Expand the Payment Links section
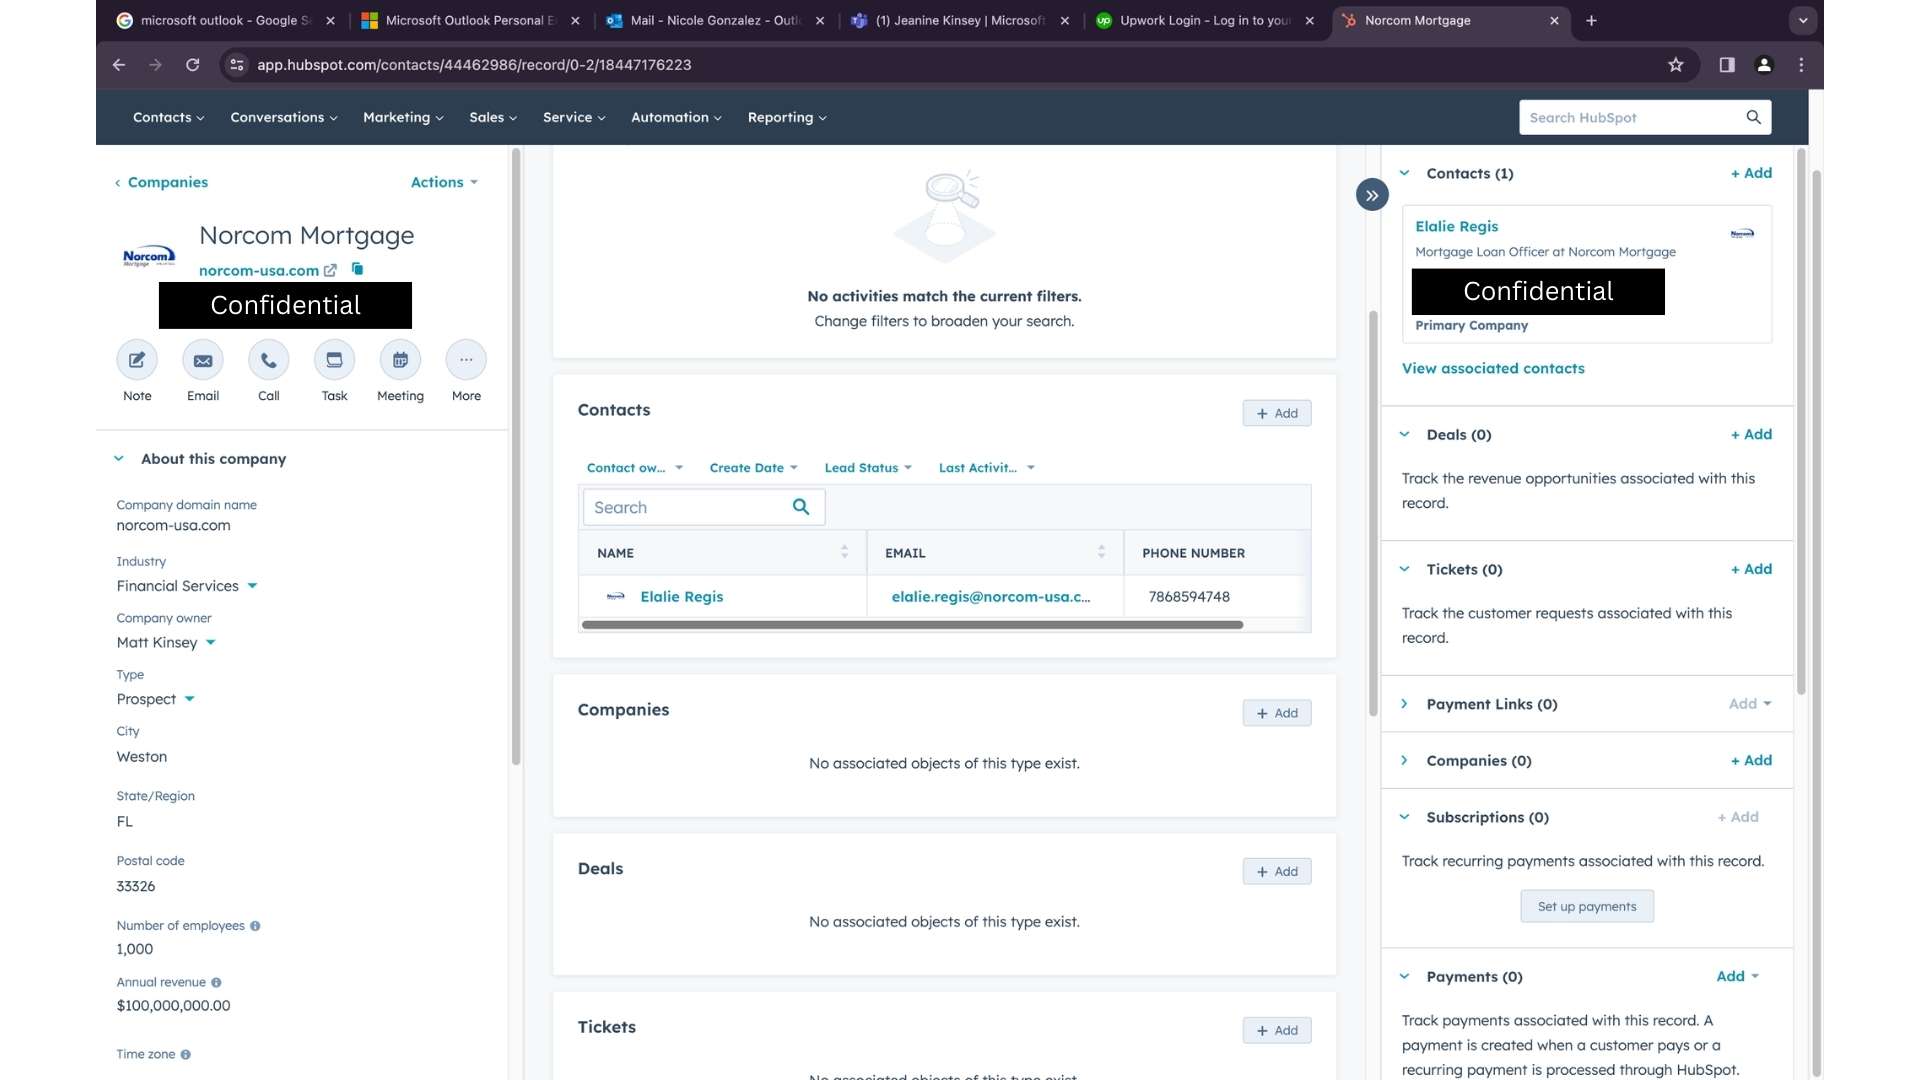 [x=1405, y=704]
